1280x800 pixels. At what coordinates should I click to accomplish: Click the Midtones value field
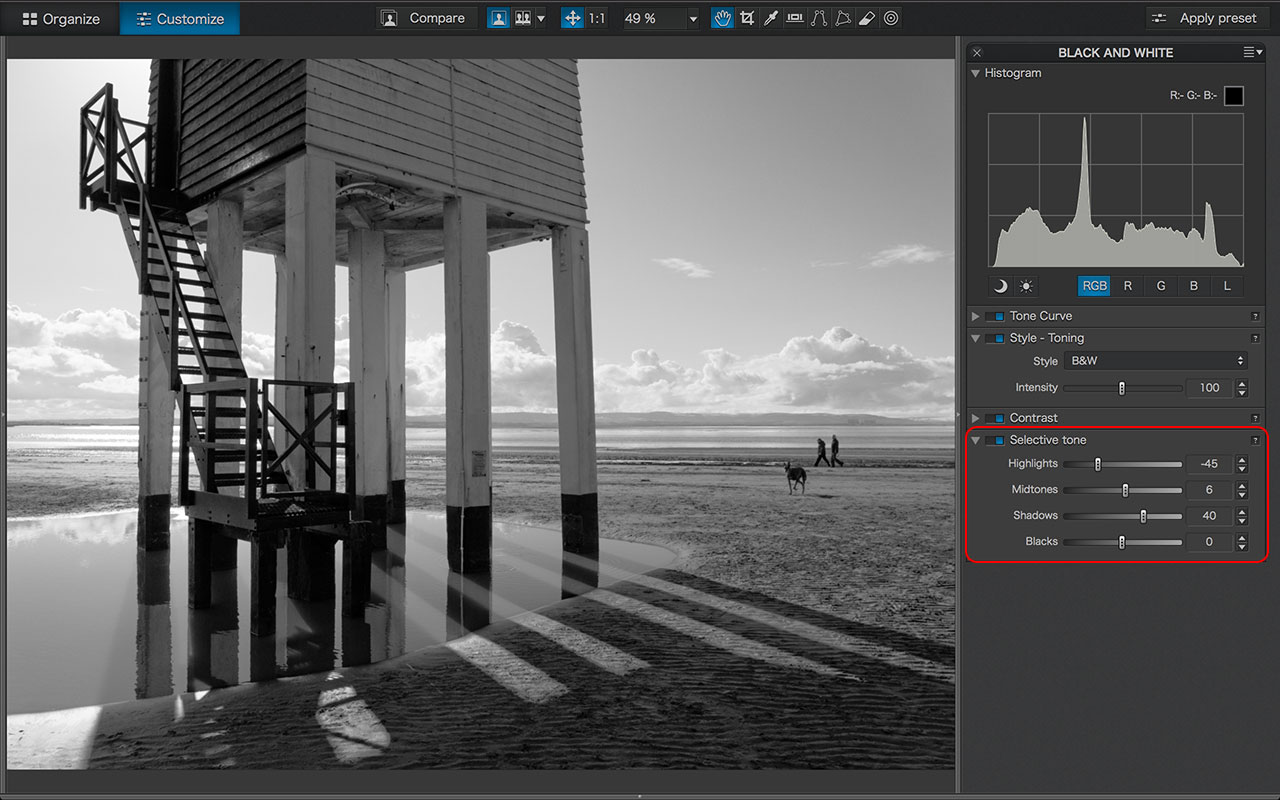click(x=1209, y=490)
